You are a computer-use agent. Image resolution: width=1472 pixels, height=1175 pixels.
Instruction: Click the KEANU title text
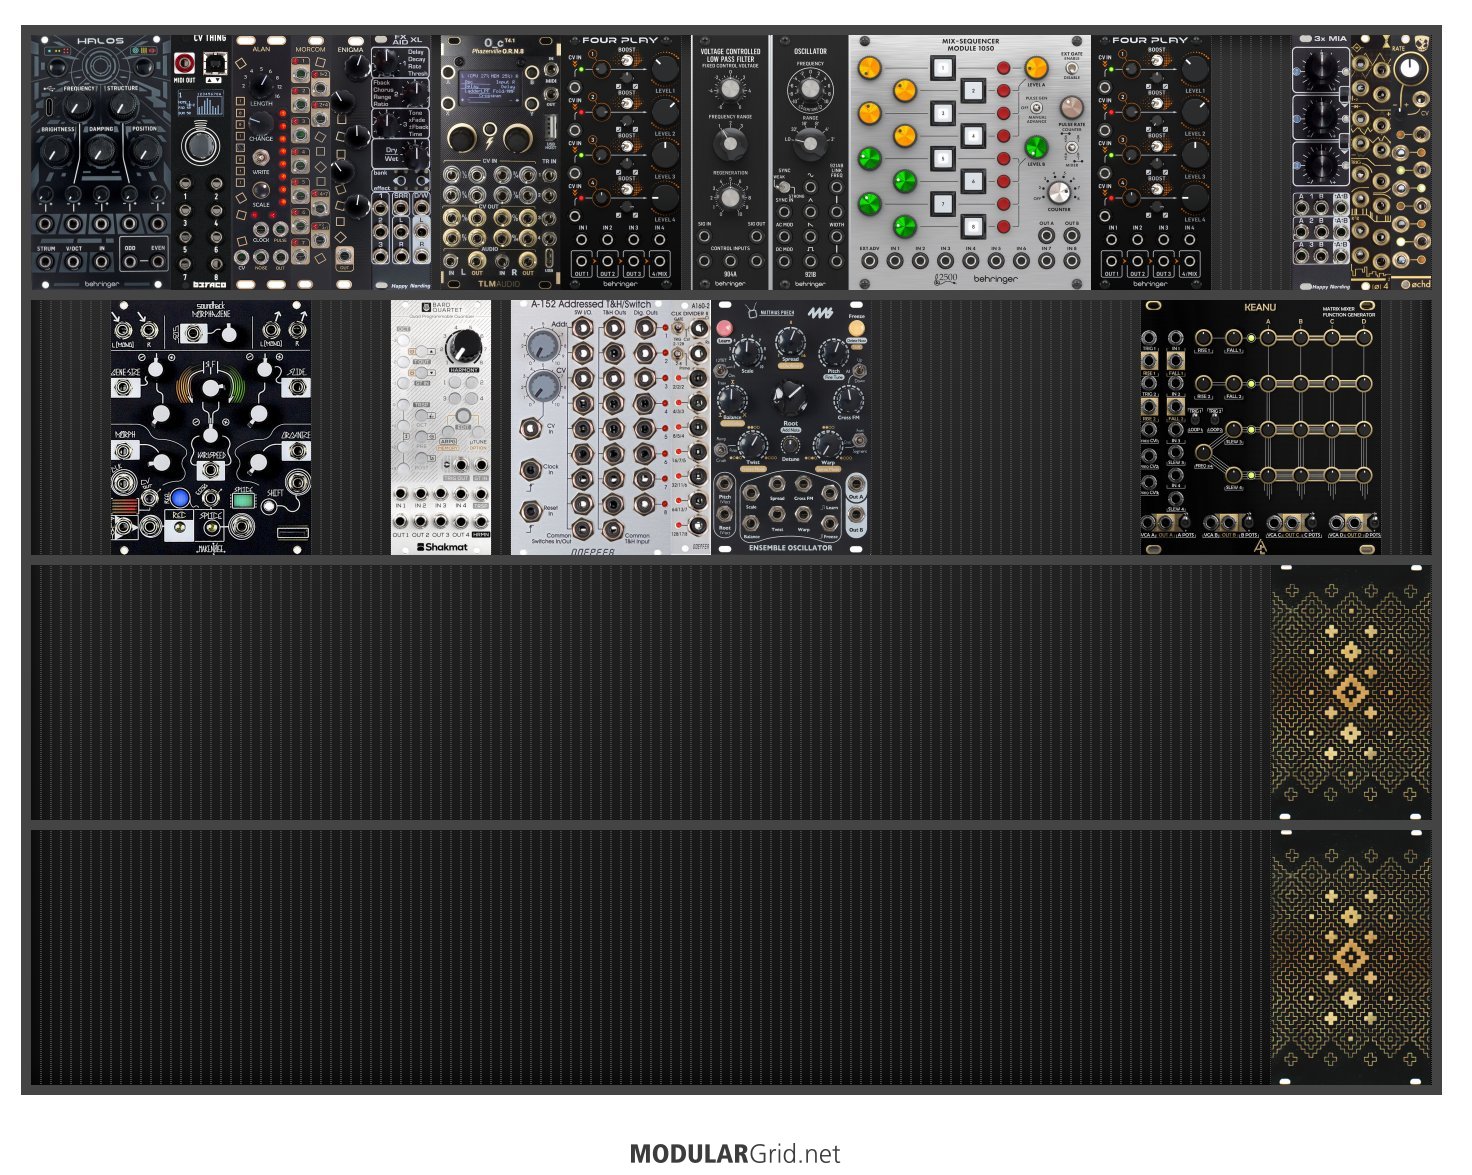(x=1259, y=307)
